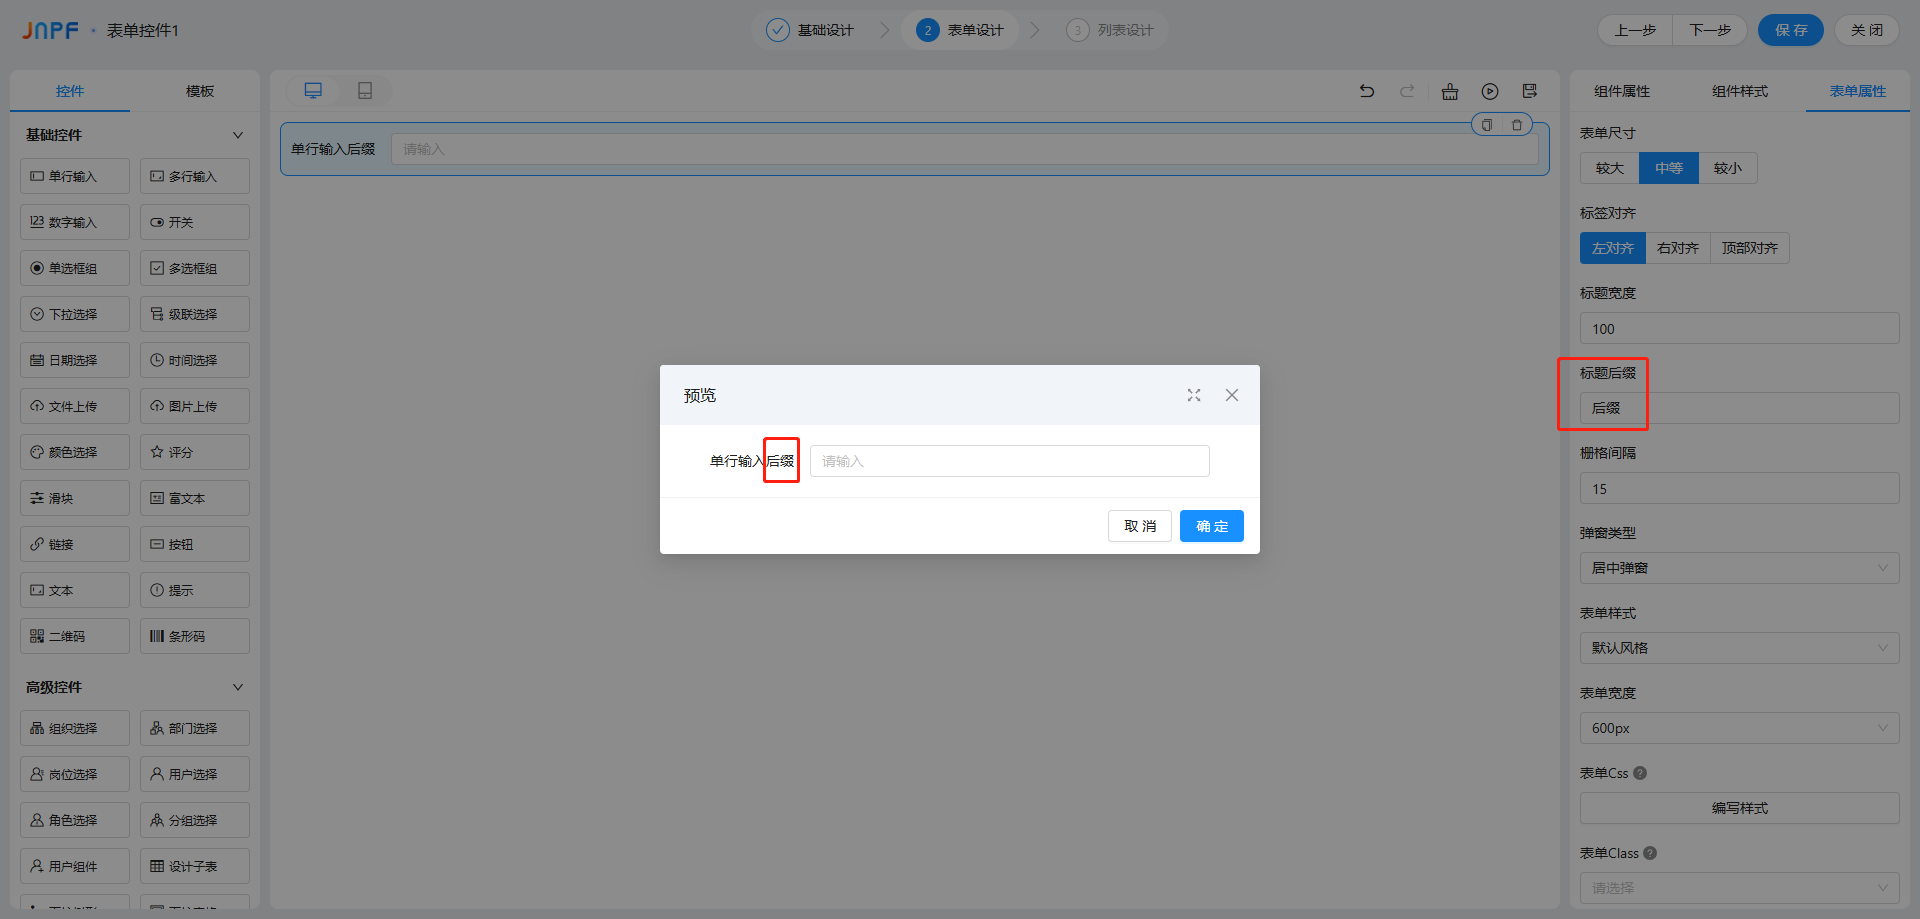The width and height of the screenshot is (1920, 919).
Task: Open the 表单宽度 dropdown
Action: pos(1740,728)
